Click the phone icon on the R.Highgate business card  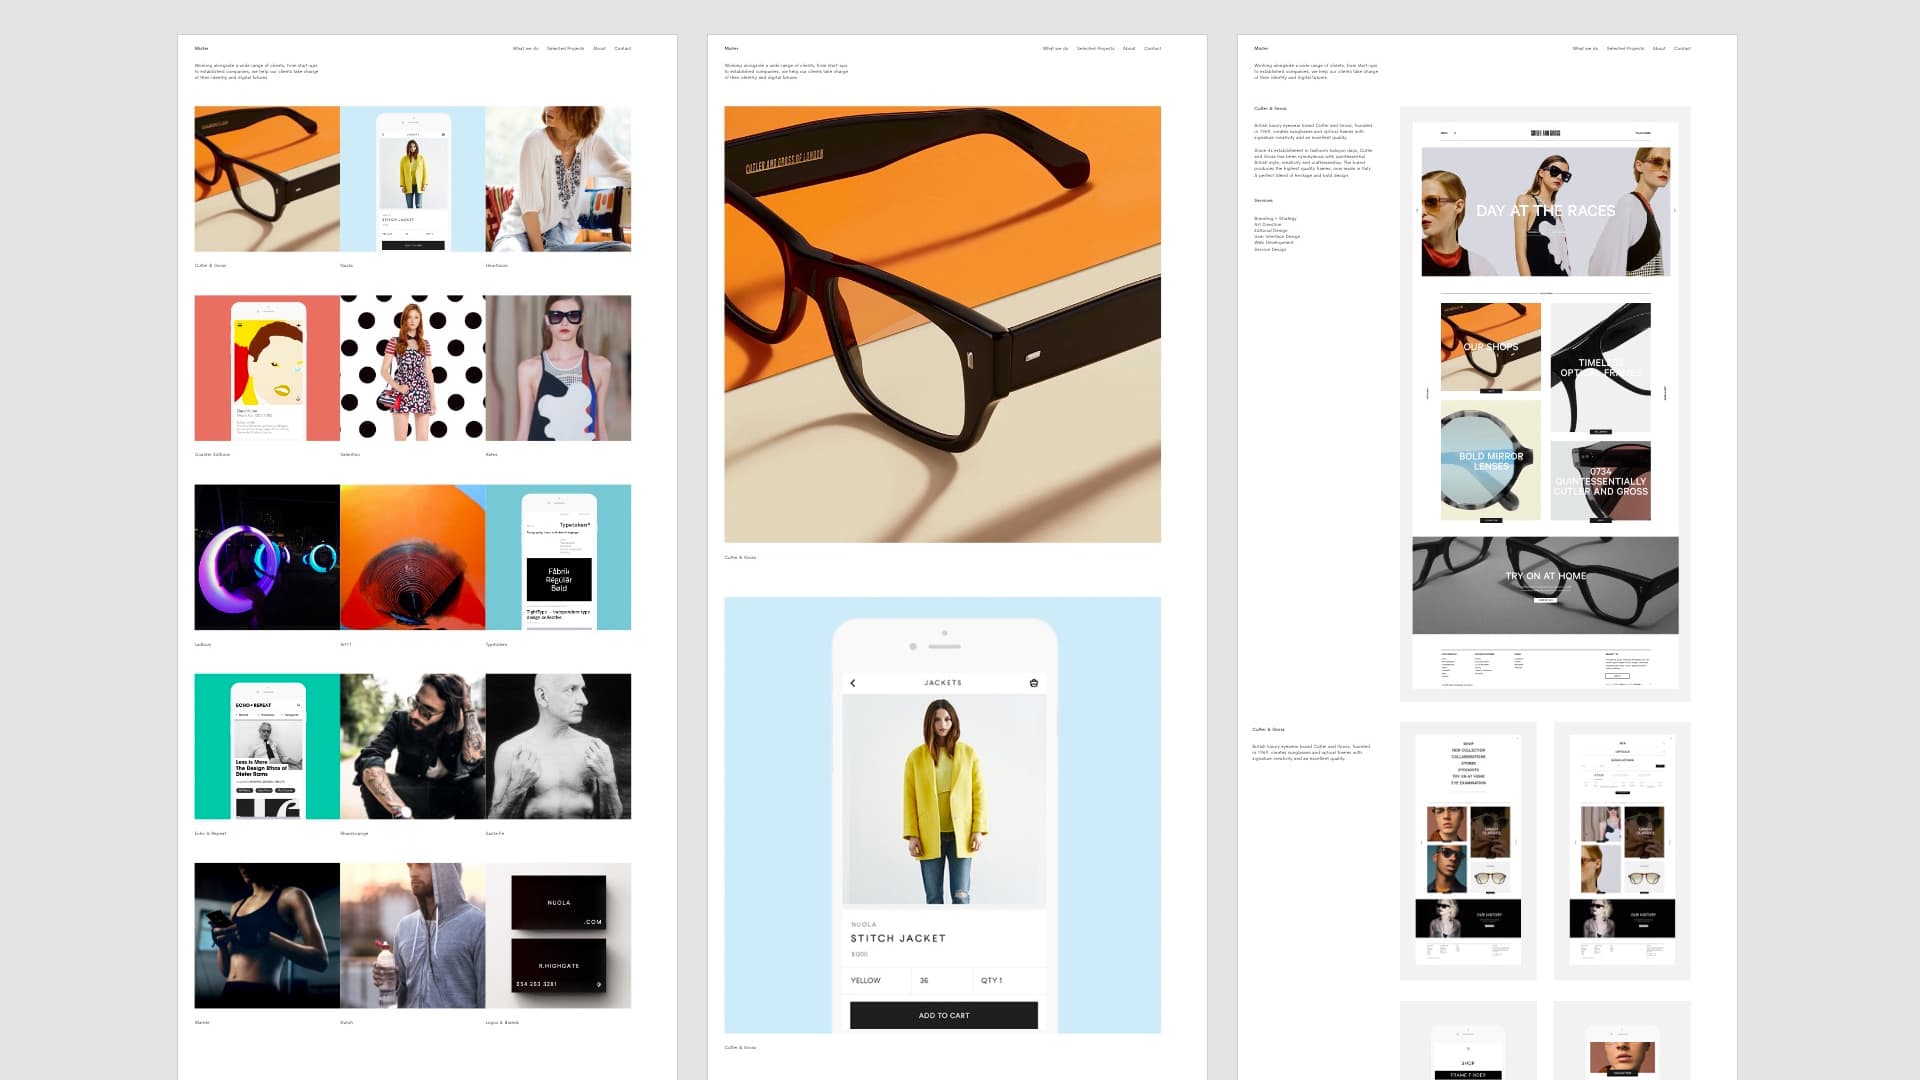[599, 985]
